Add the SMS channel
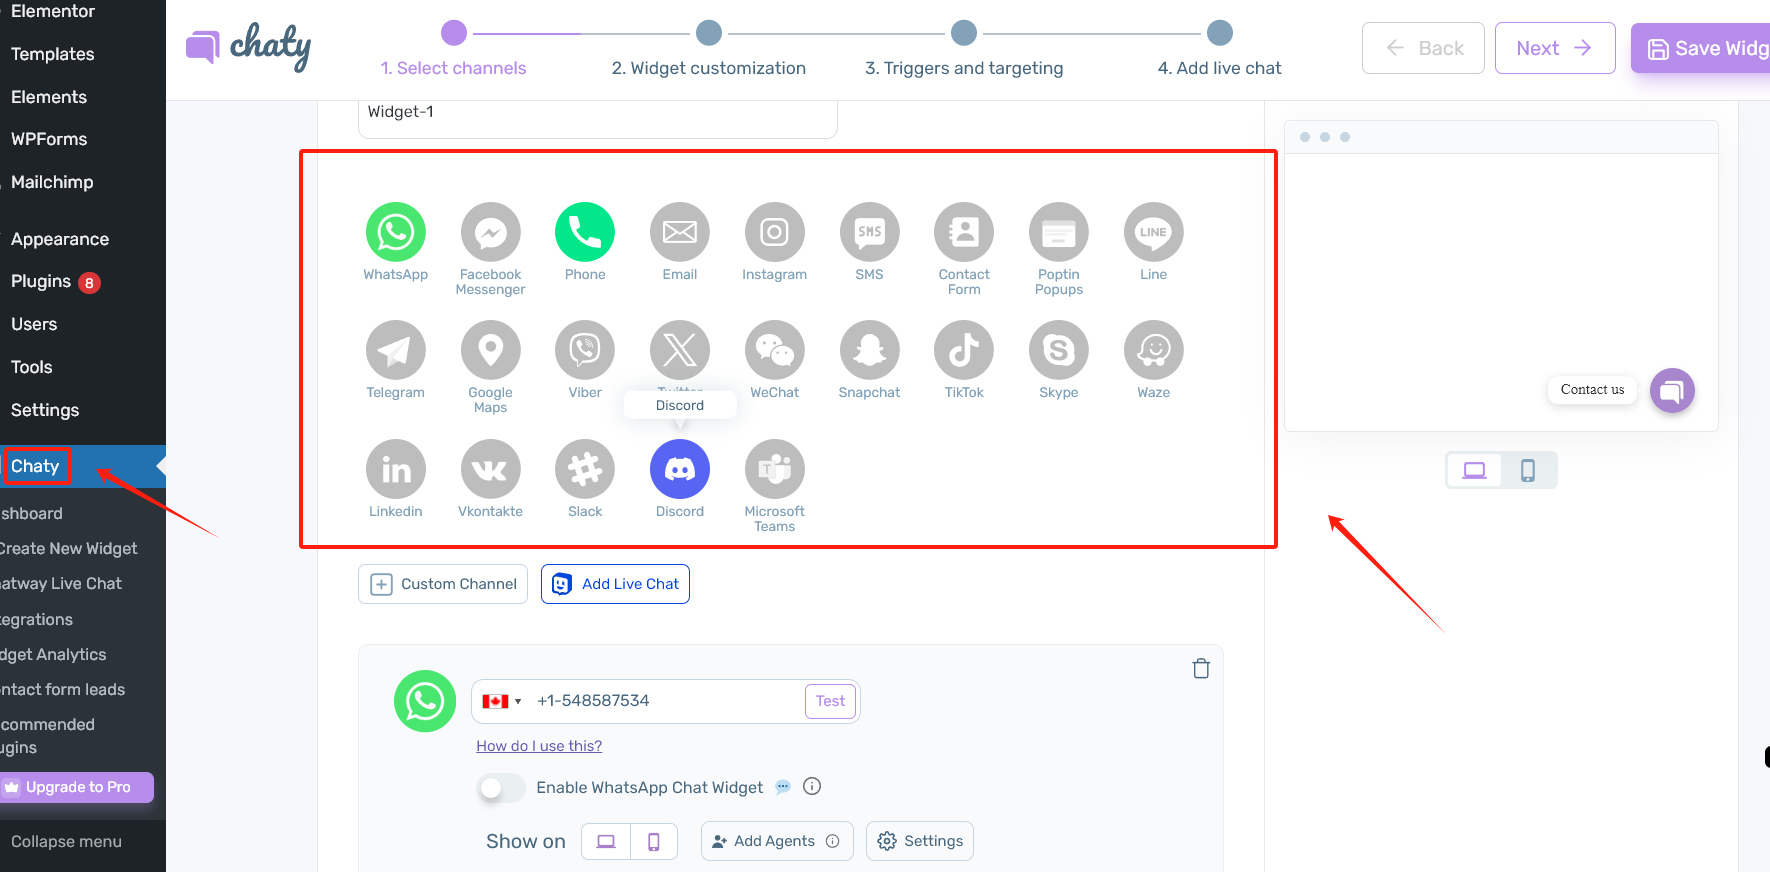Image resolution: width=1770 pixels, height=872 pixels. [869, 232]
